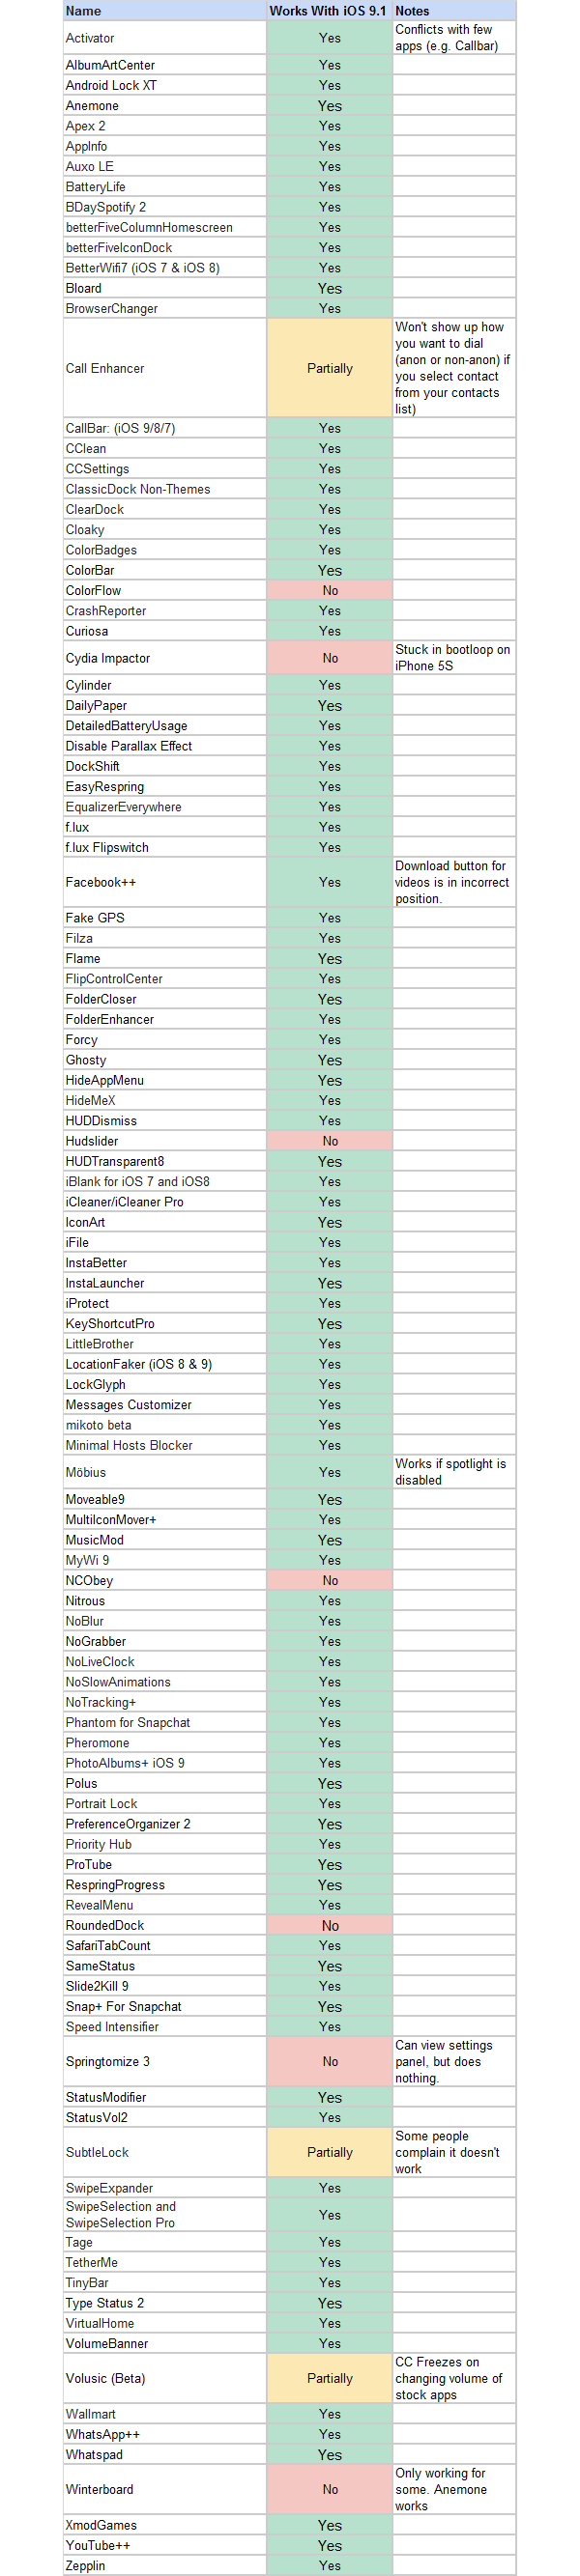
Task: Click the No cell for Winterboard
Action: (x=330, y=2489)
